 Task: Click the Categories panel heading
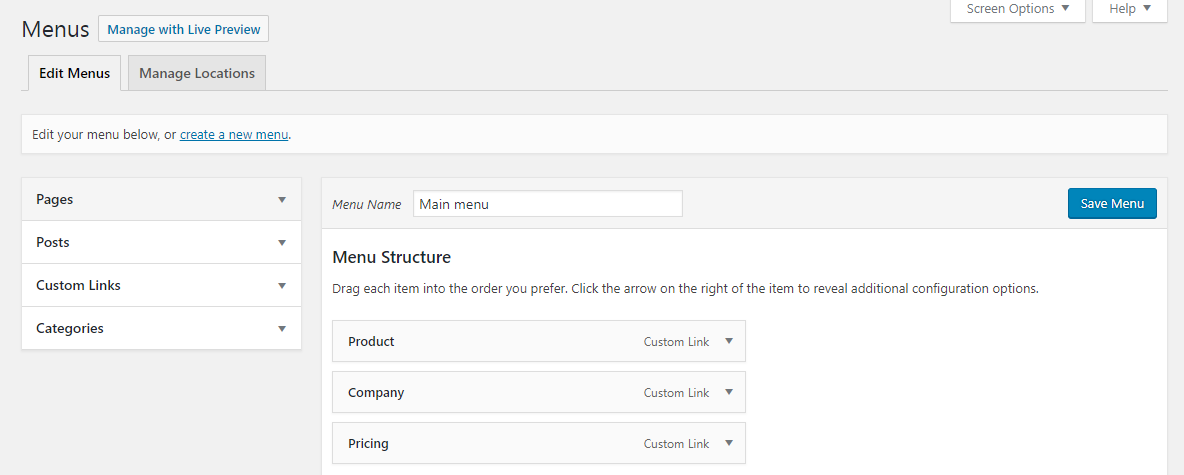click(x=70, y=328)
